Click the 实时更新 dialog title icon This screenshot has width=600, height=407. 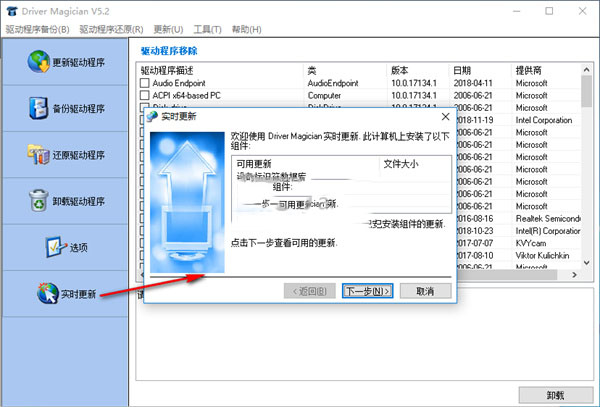pos(153,117)
